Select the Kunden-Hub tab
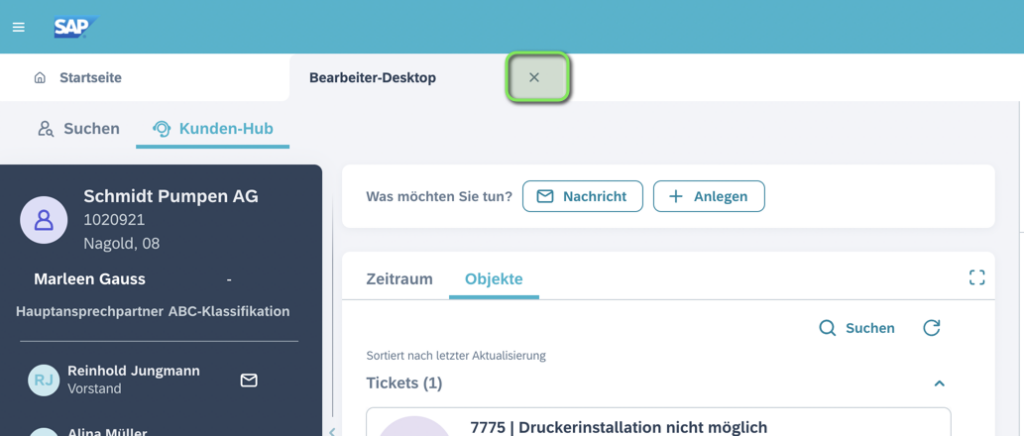This screenshot has width=1024, height=436. (x=213, y=129)
